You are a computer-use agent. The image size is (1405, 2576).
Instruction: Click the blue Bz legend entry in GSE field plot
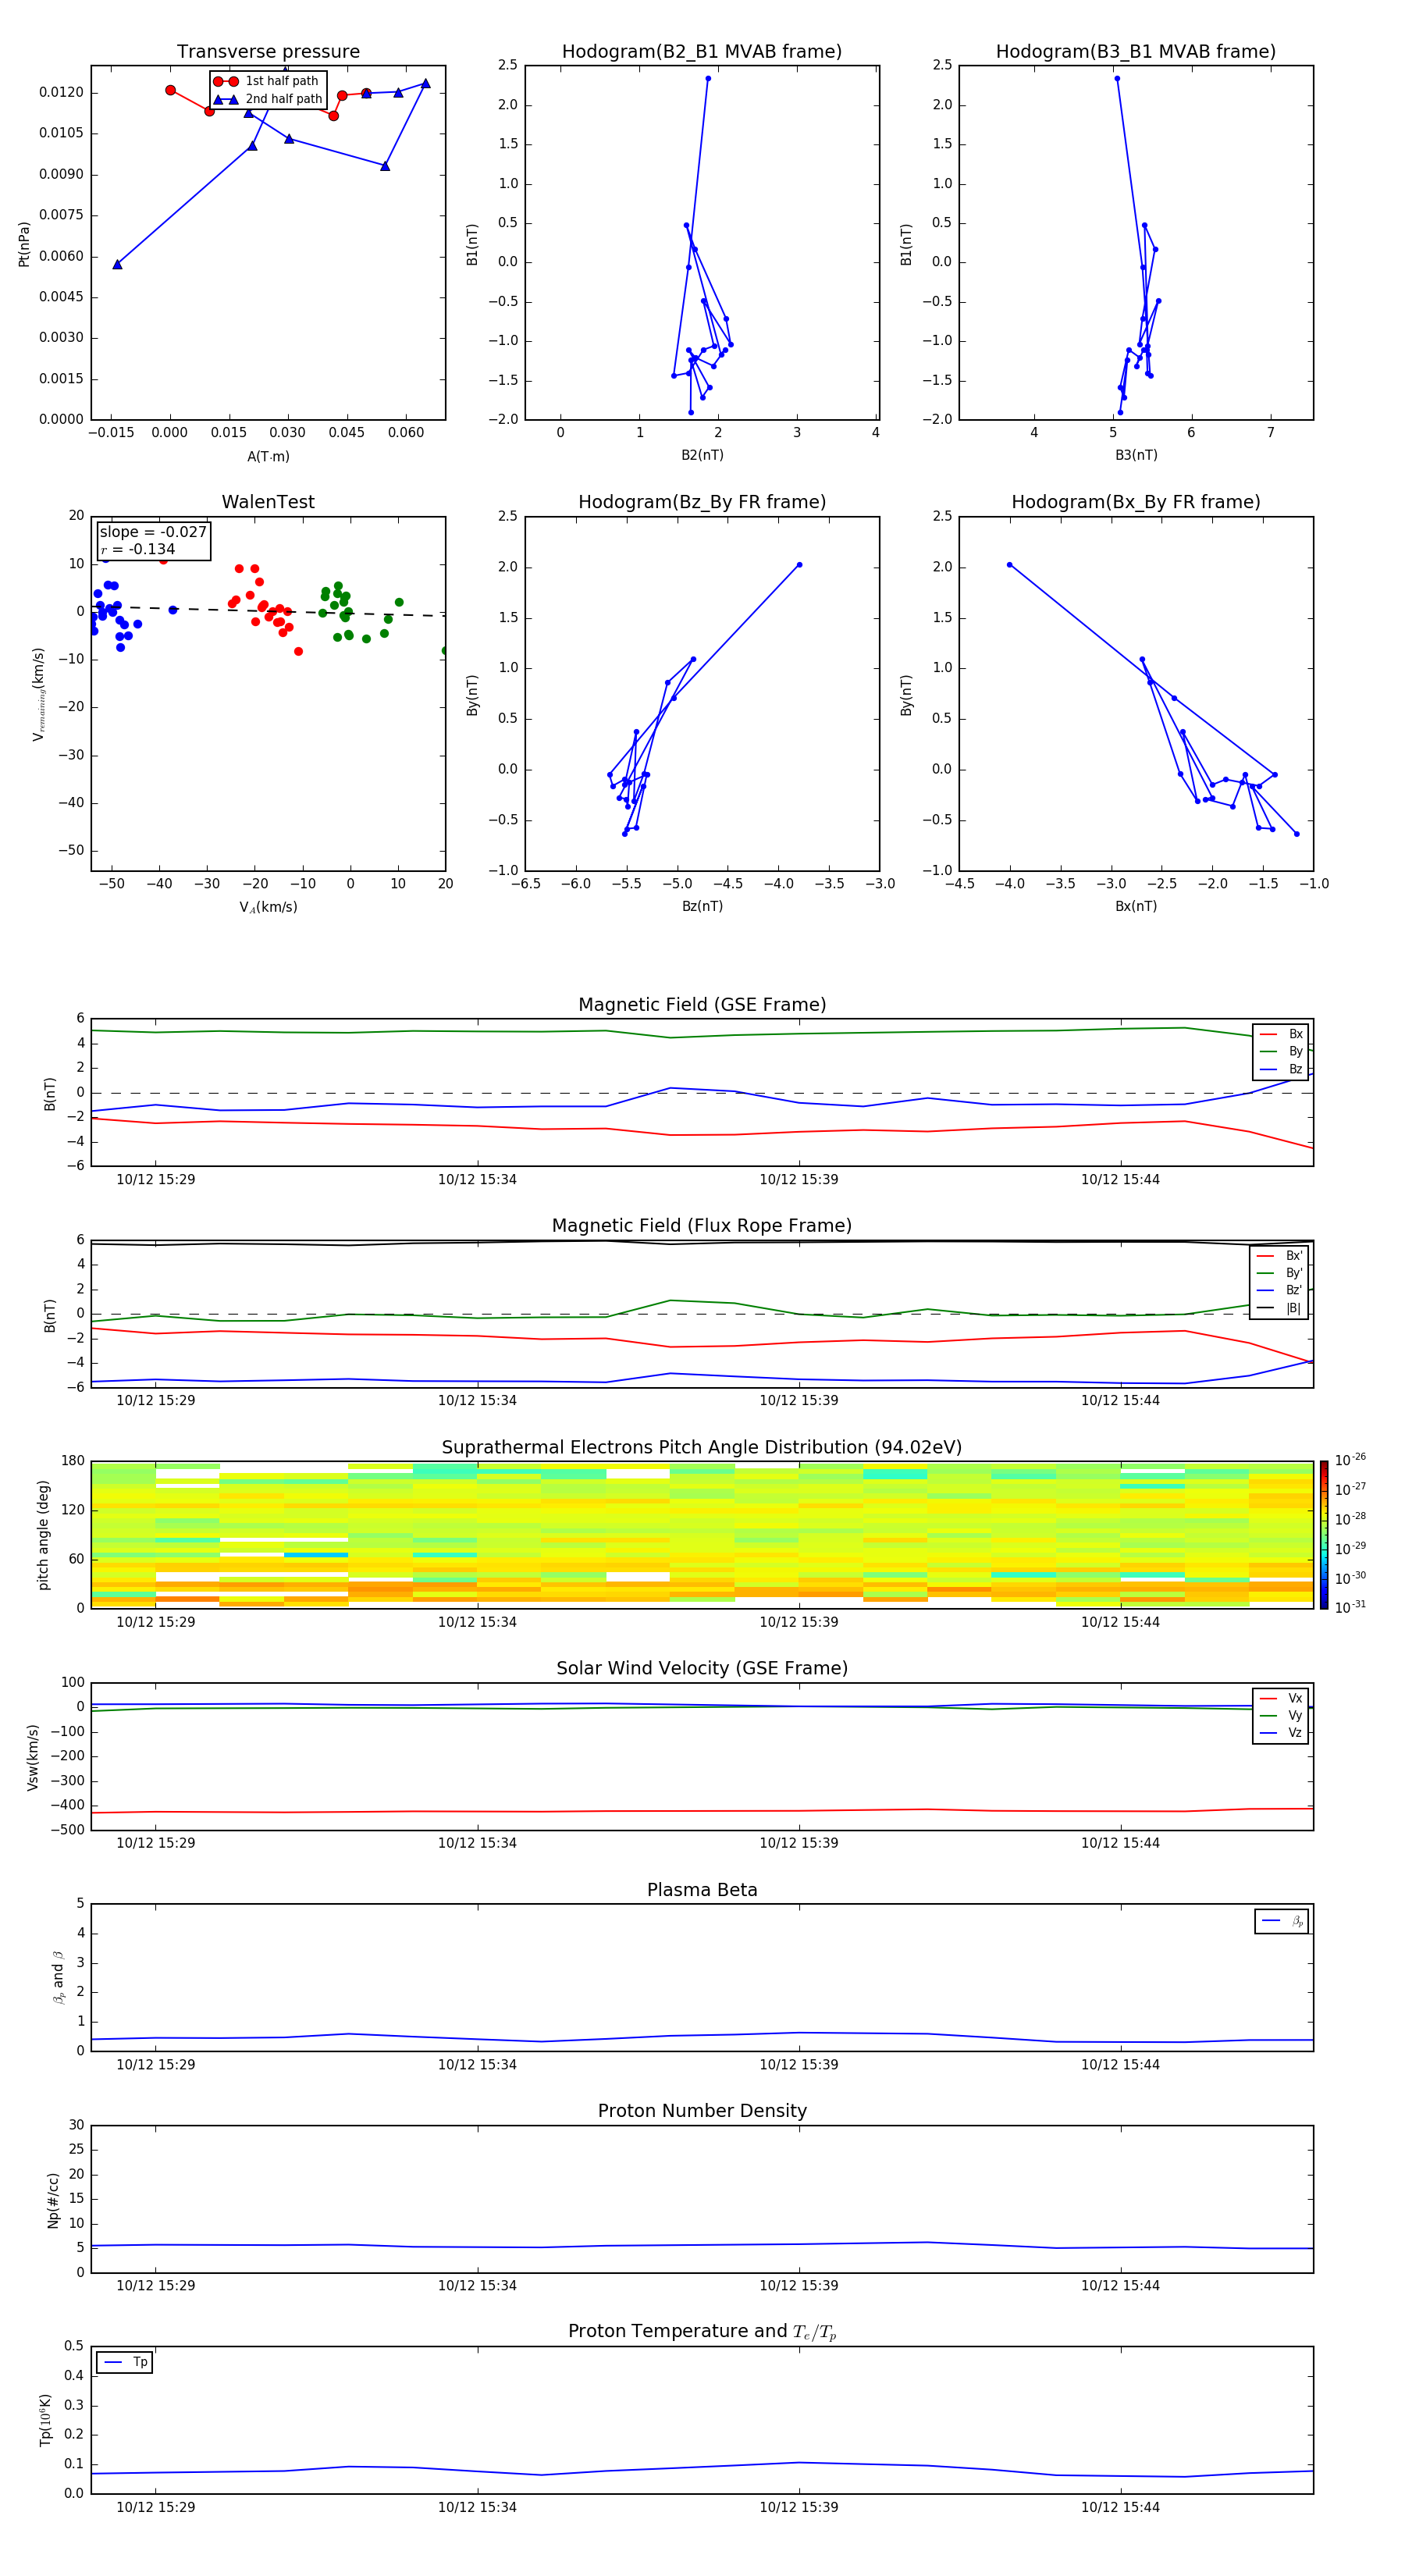tap(1281, 1069)
